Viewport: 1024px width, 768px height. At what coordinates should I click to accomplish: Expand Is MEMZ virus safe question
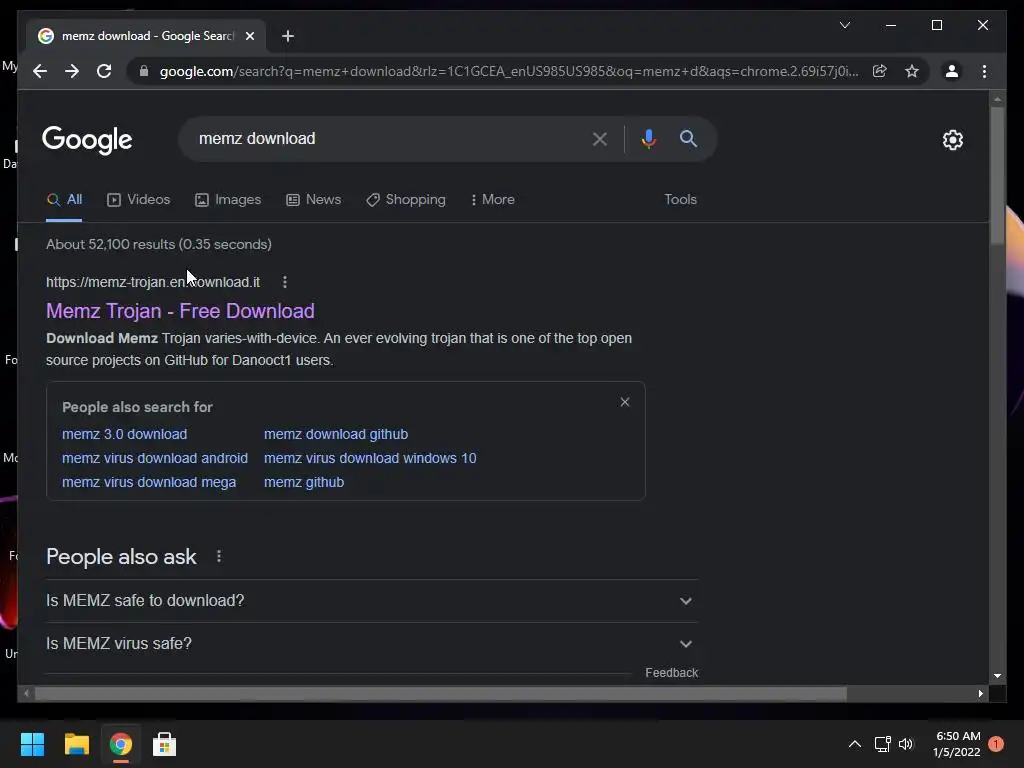coord(372,644)
